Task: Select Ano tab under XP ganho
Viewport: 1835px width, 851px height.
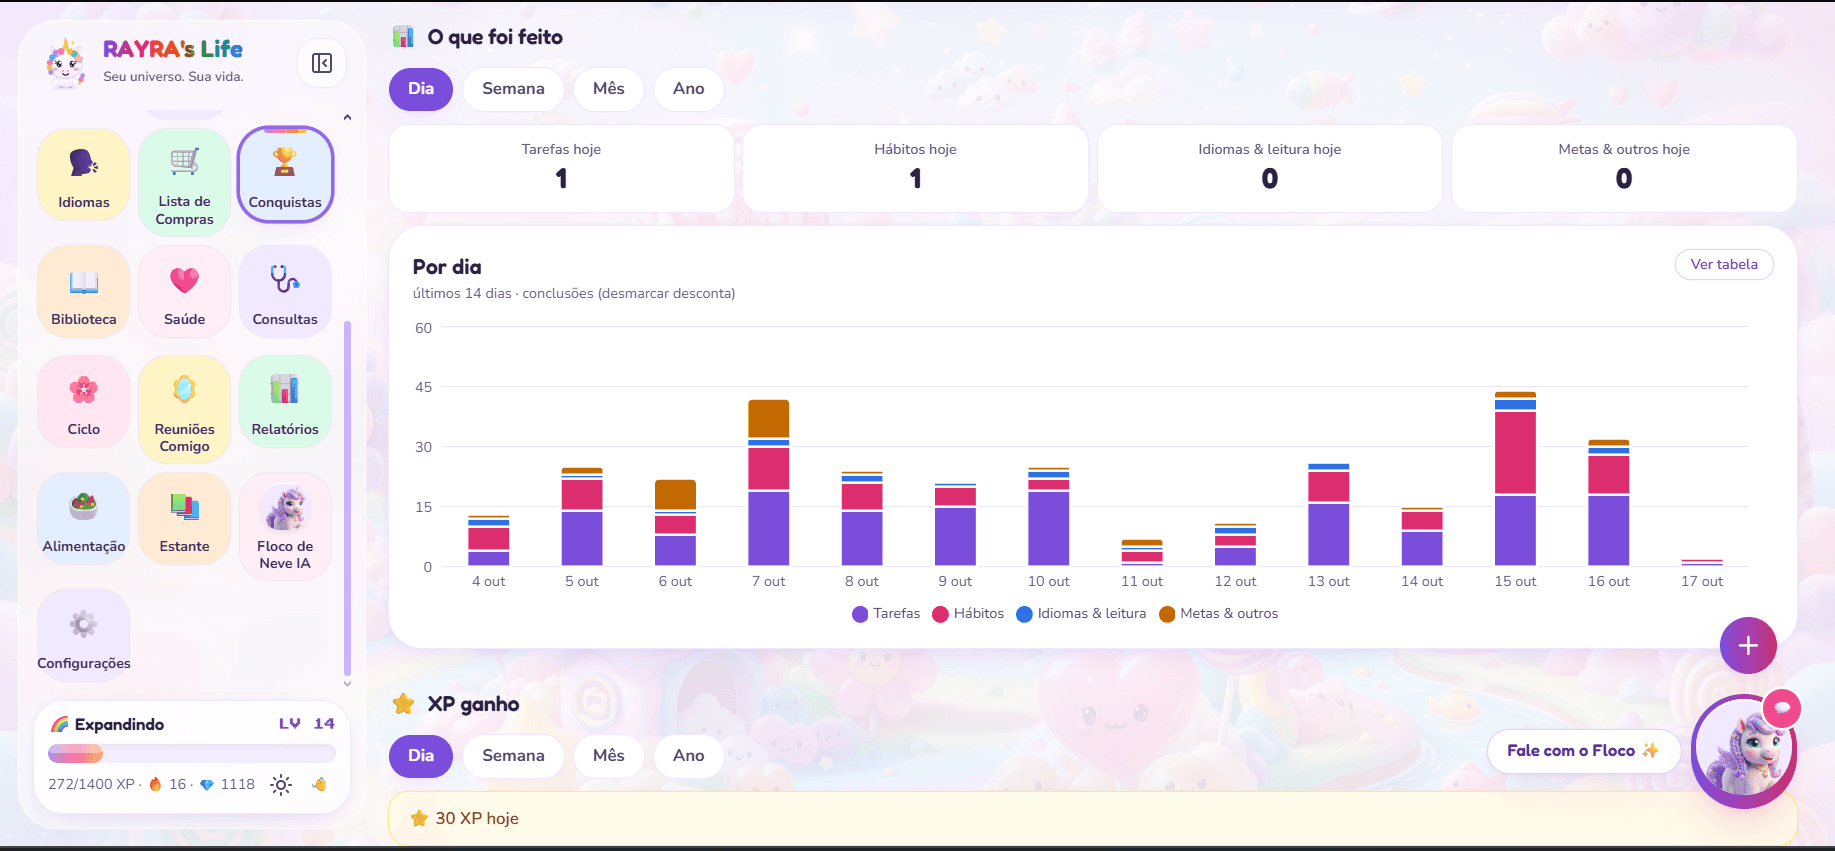Action: tap(689, 756)
